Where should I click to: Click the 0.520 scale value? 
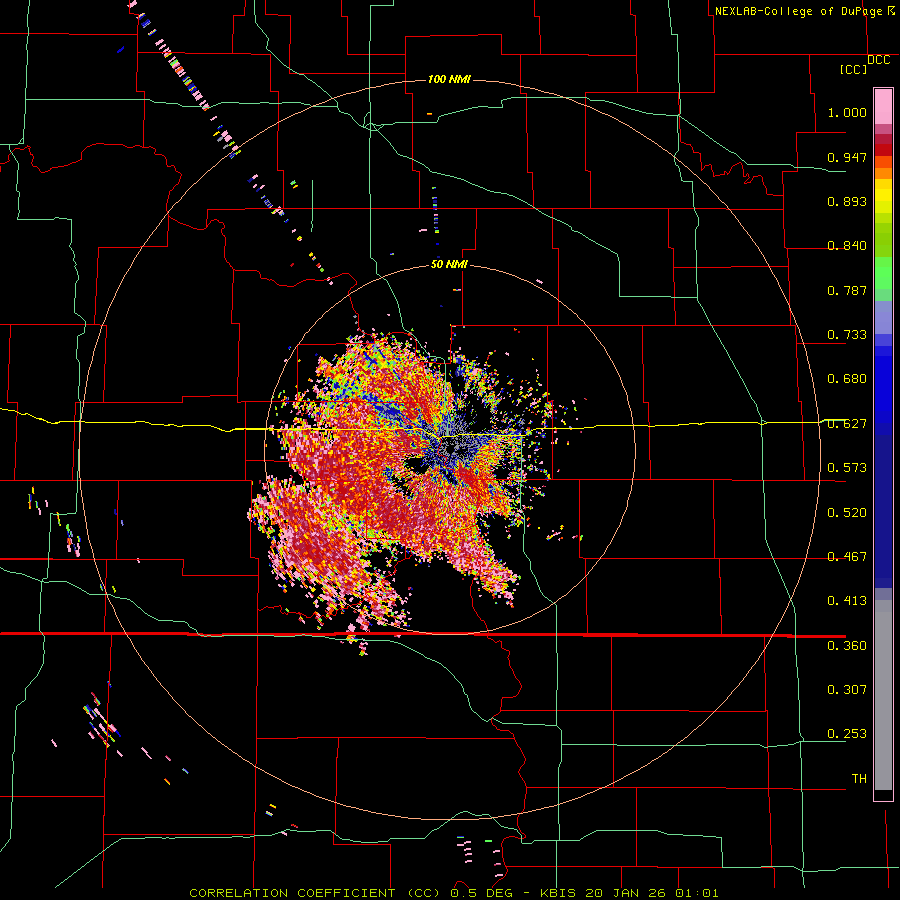click(847, 513)
